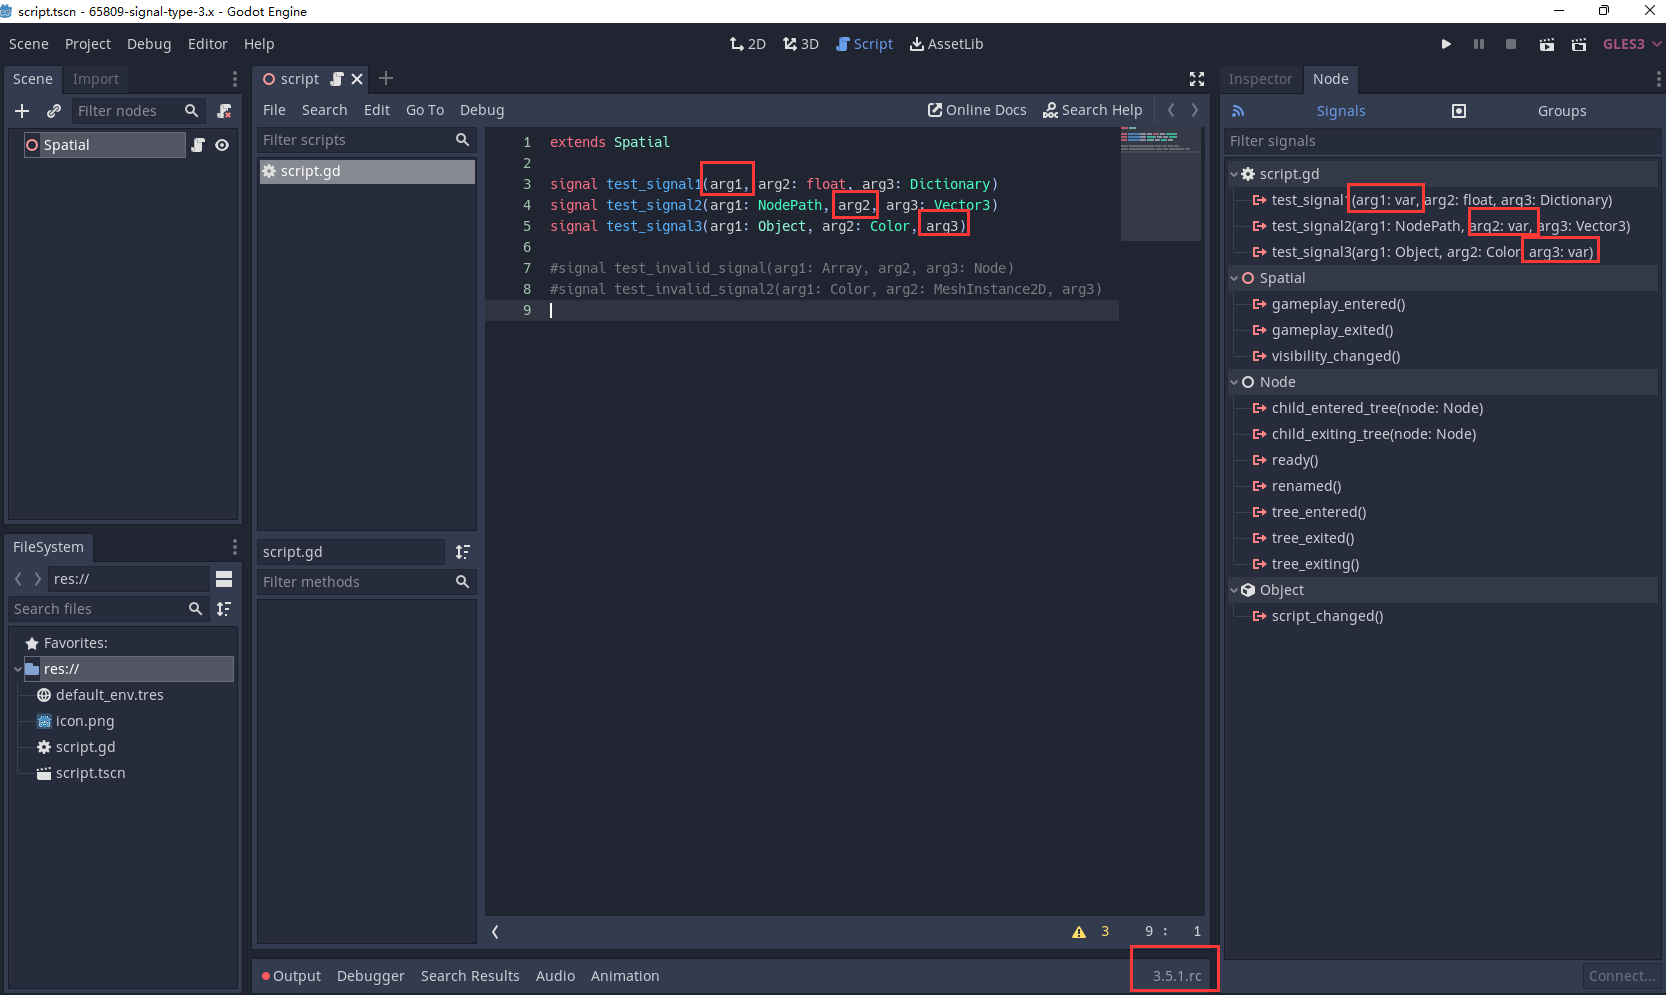Click the instance scene link icon
The width and height of the screenshot is (1666, 995).
click(54, 111)
